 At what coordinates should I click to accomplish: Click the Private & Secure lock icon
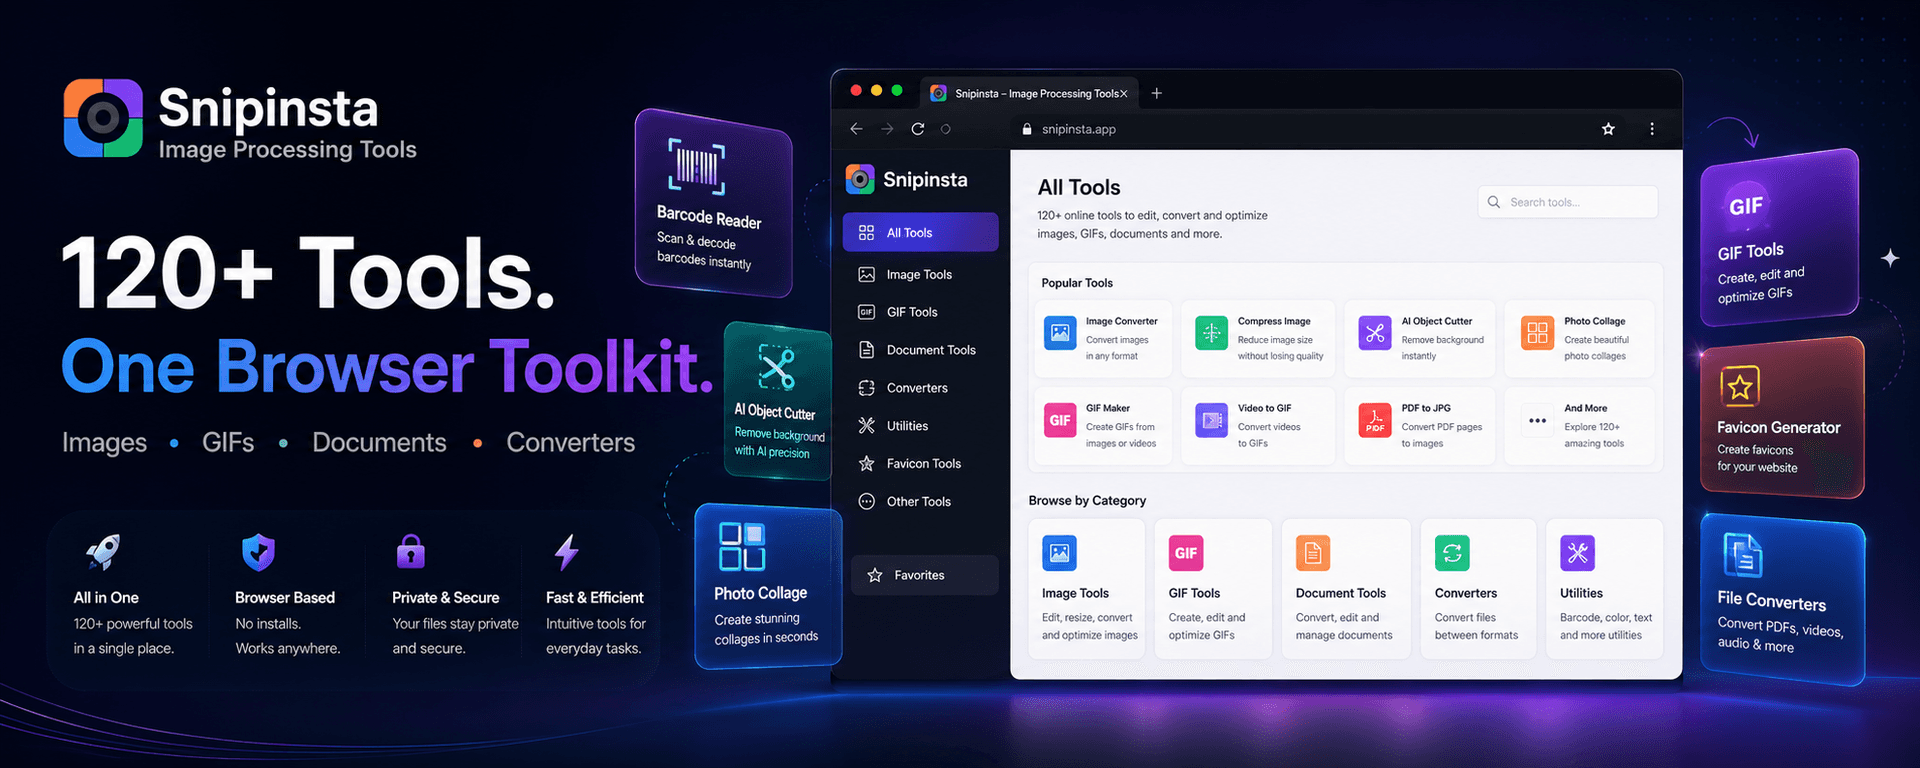pos(411,551)
